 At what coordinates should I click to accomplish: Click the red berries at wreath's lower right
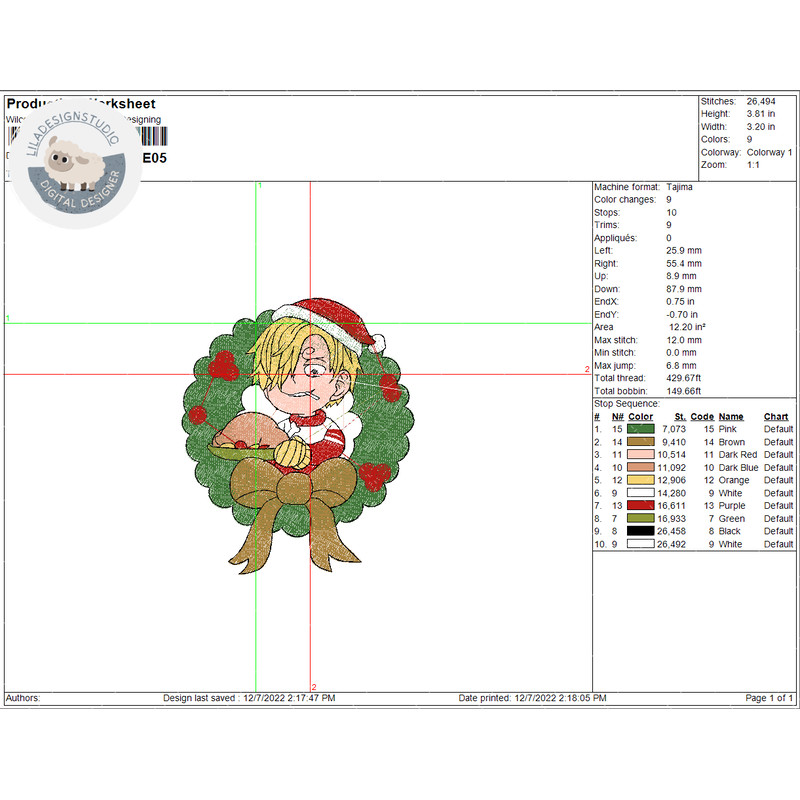pos(375,476)
